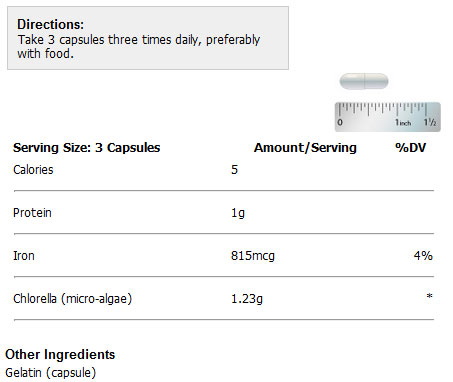
Task: Select the Protein row label
Action: [32, 213]
